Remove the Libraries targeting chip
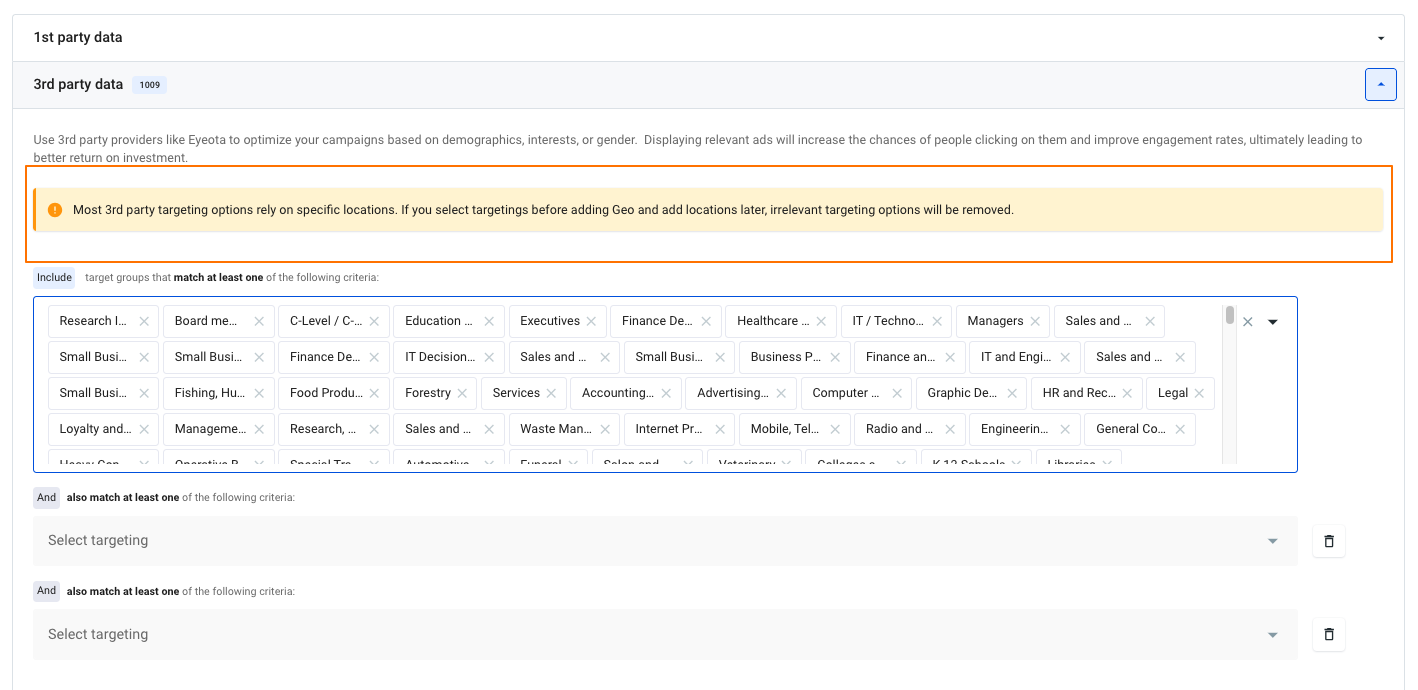1418x690 pixels. click(1106, 462)
